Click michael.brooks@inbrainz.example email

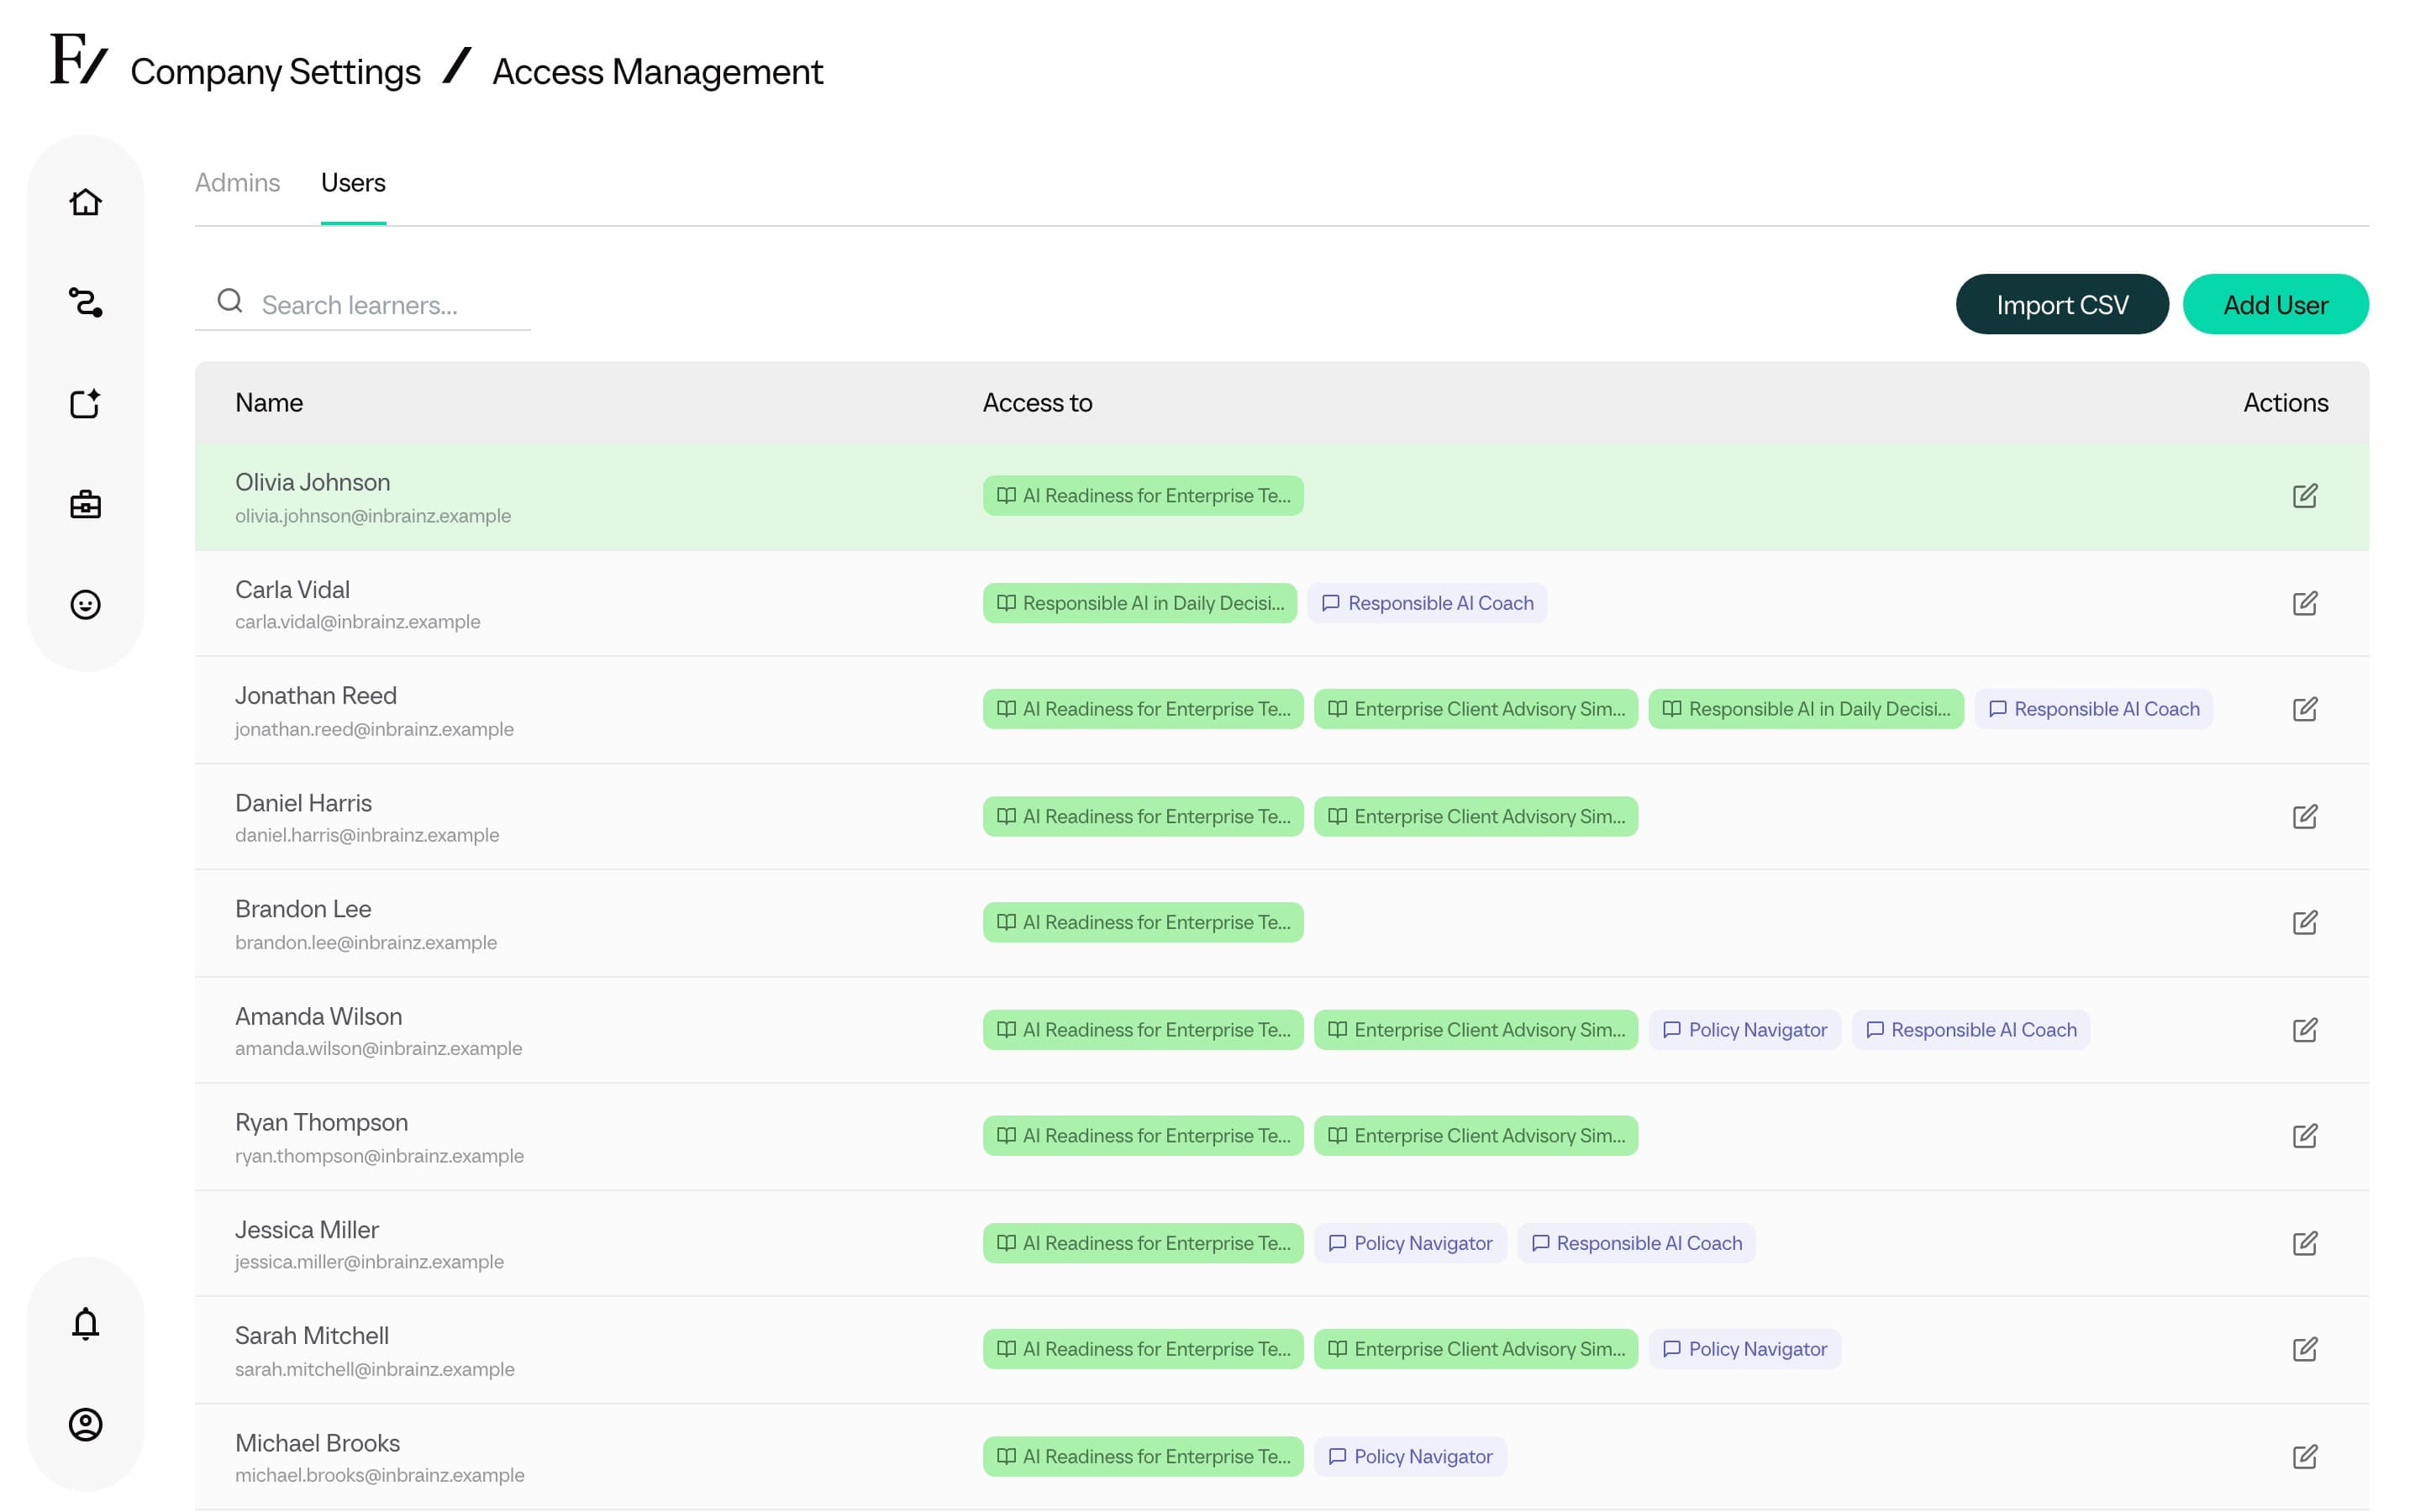379,1475
